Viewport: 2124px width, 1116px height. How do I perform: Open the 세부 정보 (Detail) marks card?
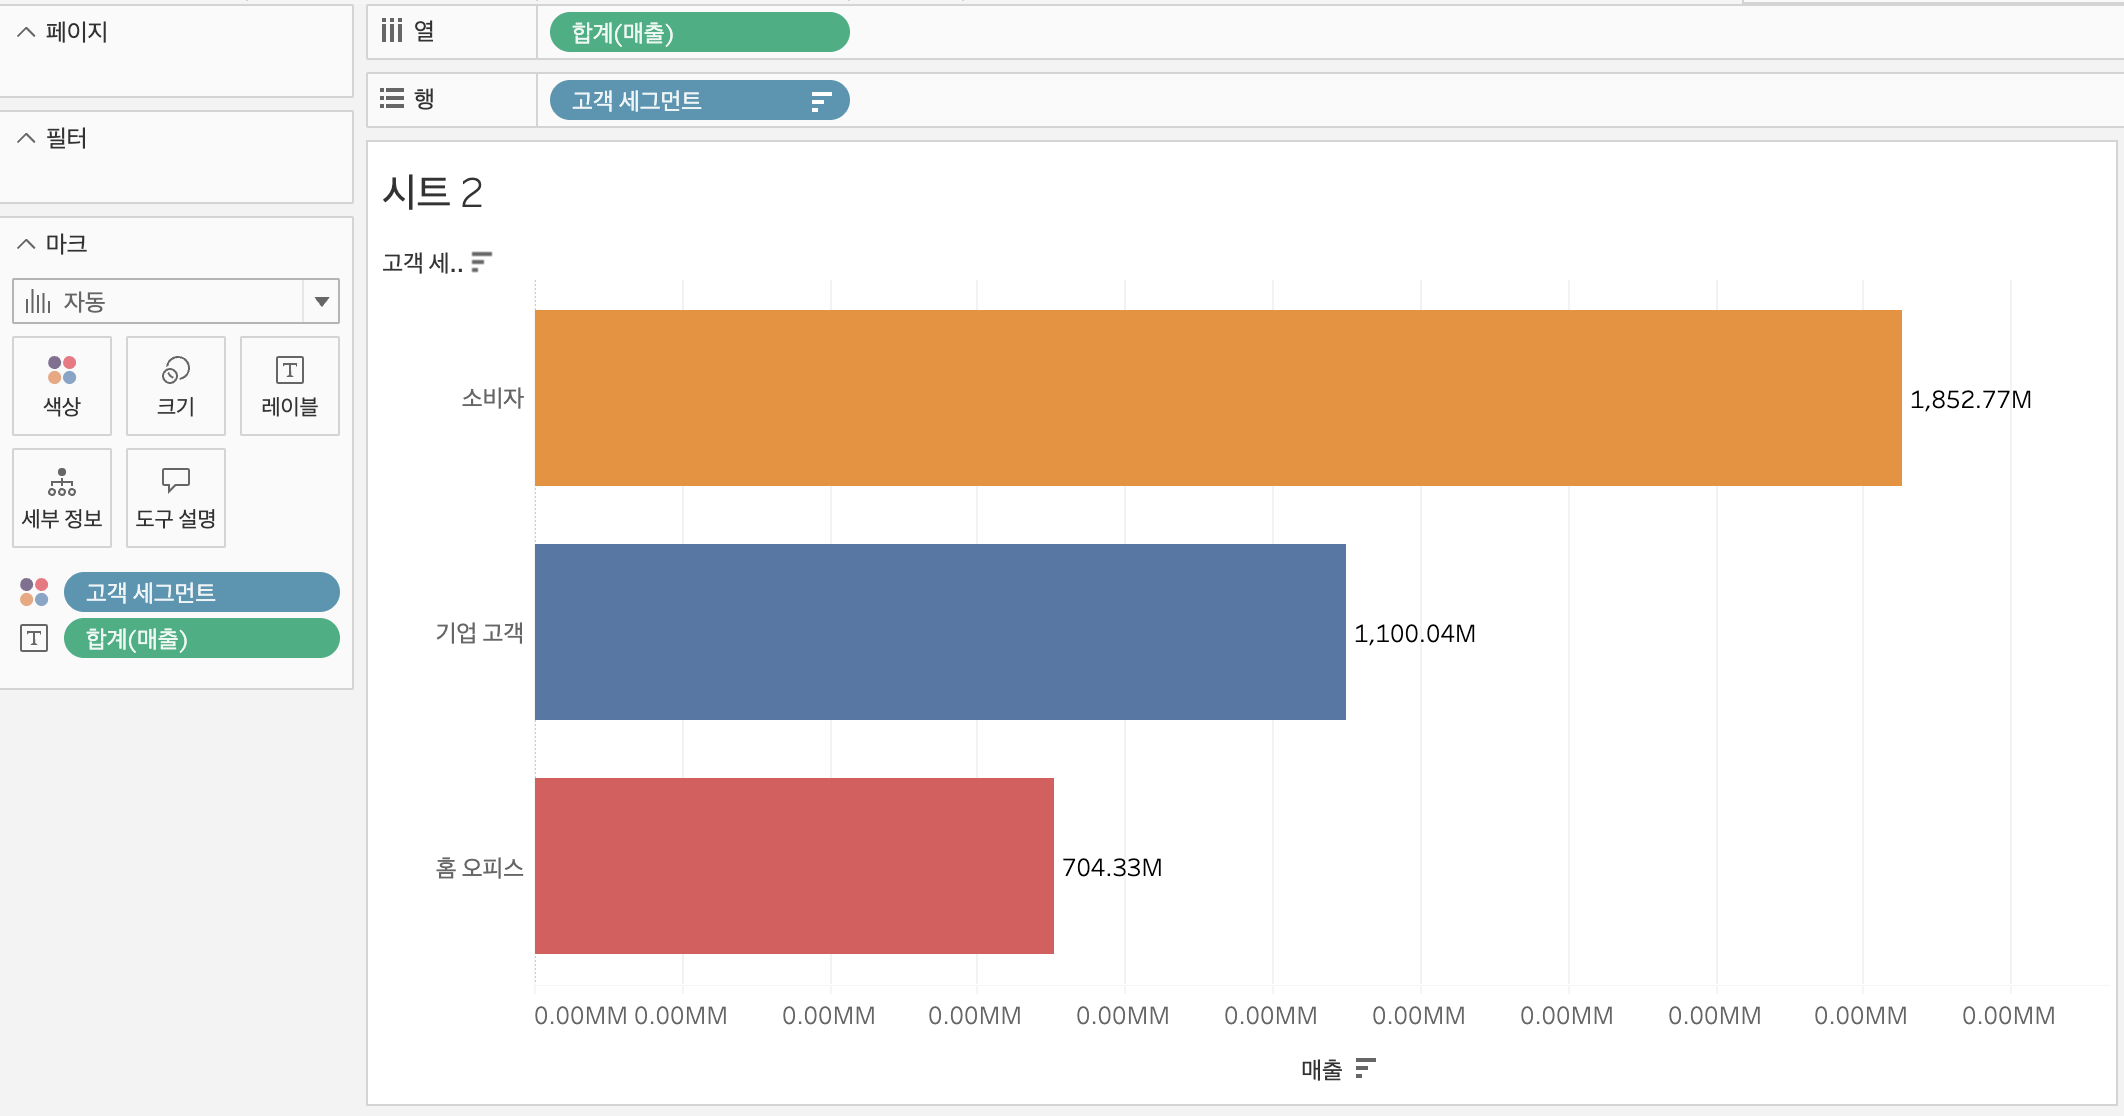coord(62,498)
